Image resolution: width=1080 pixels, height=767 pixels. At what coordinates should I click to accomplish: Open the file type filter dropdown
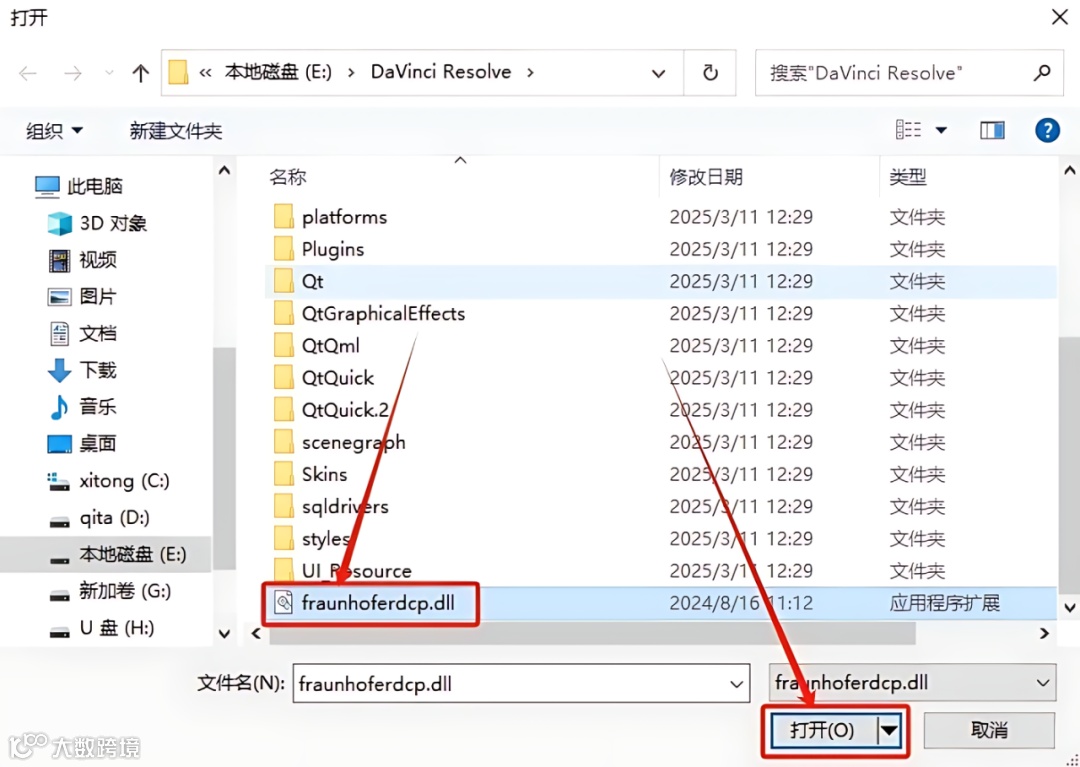click(913, 683)
